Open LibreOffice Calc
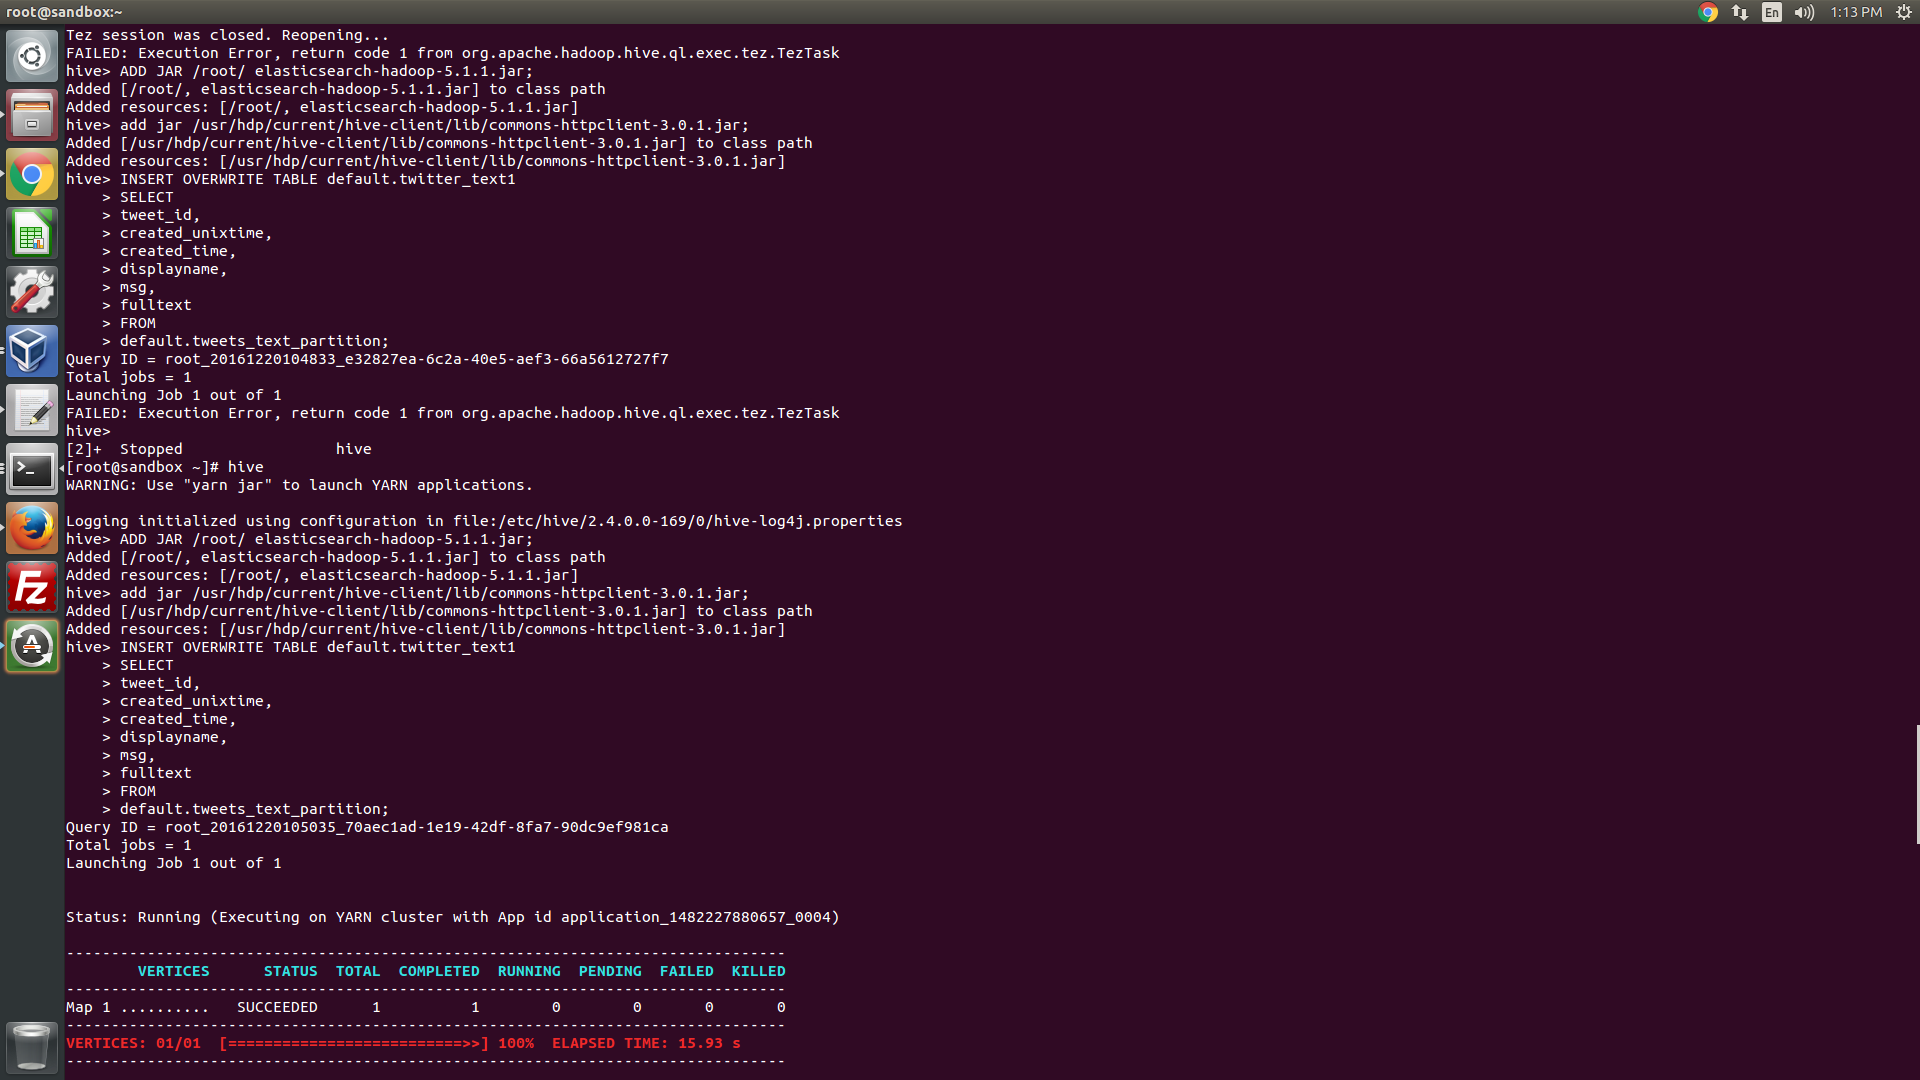Viewport: 1920px width, 1080px height. [32, 232]
